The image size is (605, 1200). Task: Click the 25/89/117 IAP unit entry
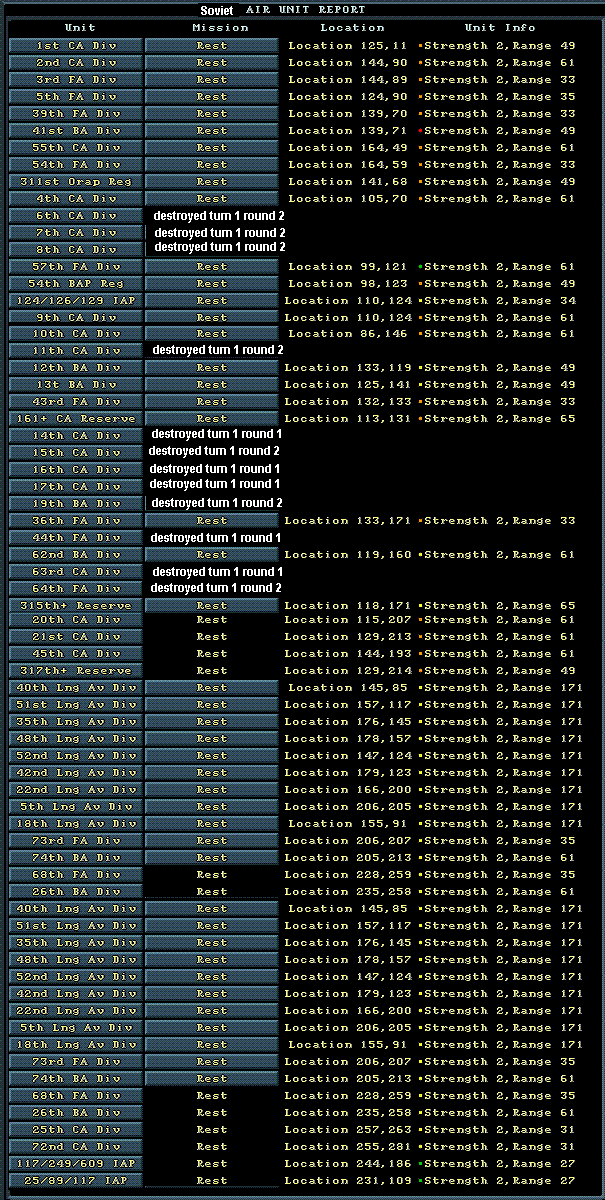click(76, 1181)
